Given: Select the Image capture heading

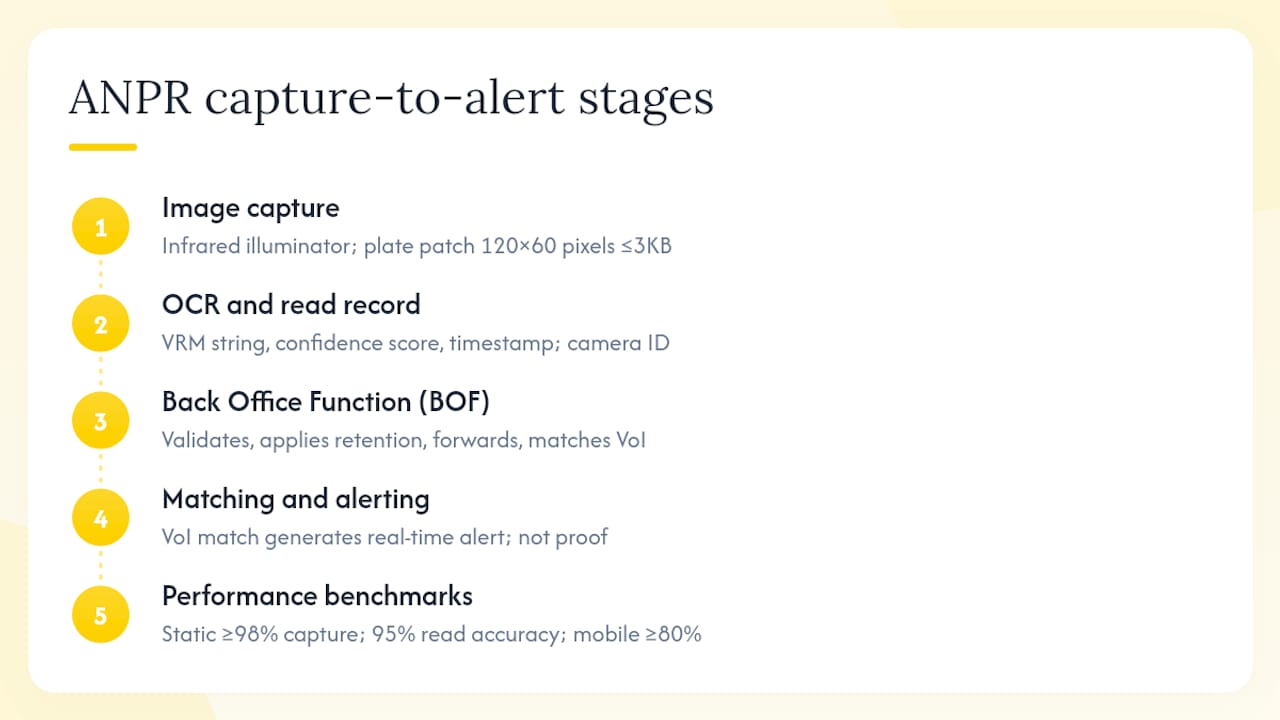Looking at the screenshot, I should (x=251, y=208).
